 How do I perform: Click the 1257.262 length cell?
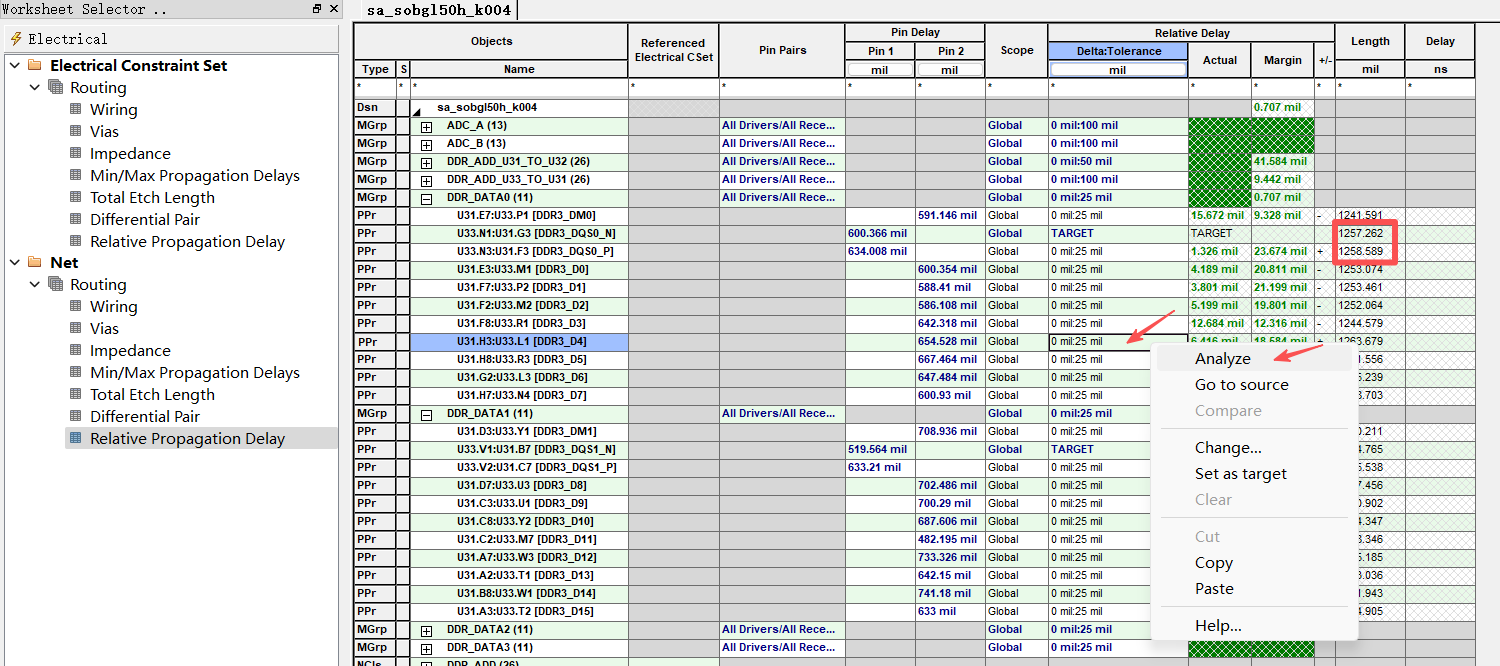[1370, 234]
